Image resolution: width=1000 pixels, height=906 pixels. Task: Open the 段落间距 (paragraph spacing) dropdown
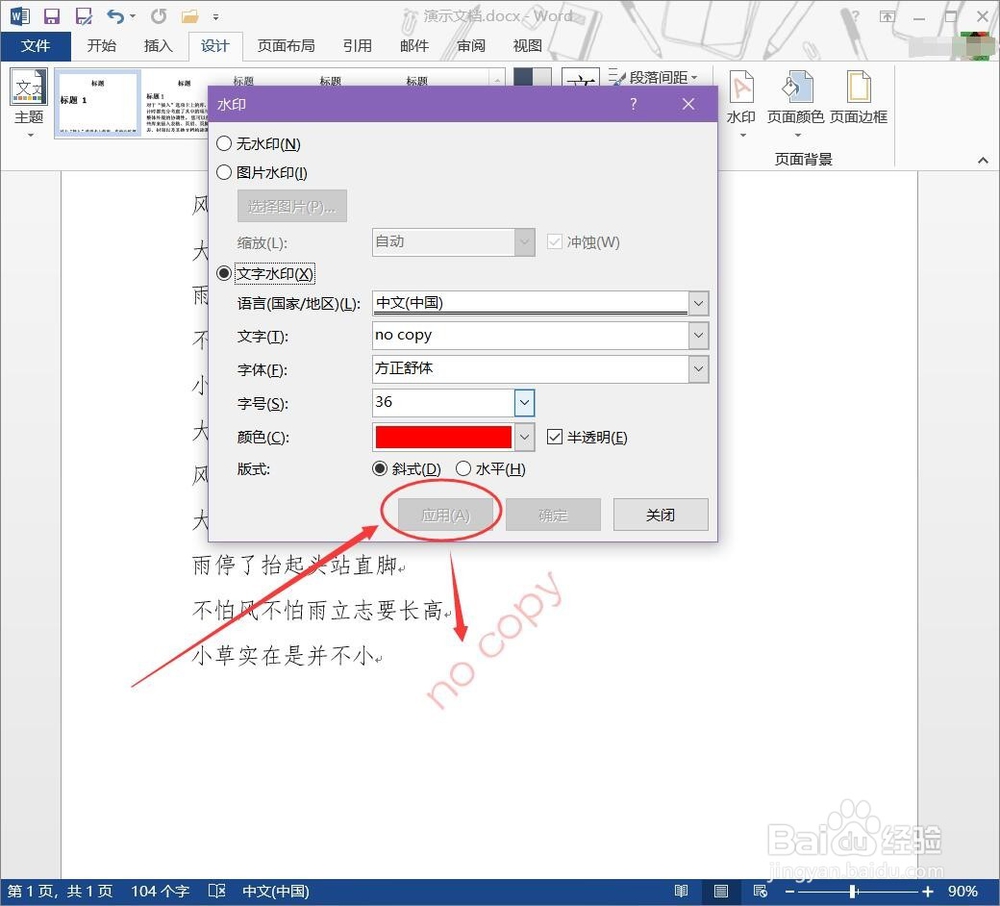pyautogui.click(x=660, y=77)
